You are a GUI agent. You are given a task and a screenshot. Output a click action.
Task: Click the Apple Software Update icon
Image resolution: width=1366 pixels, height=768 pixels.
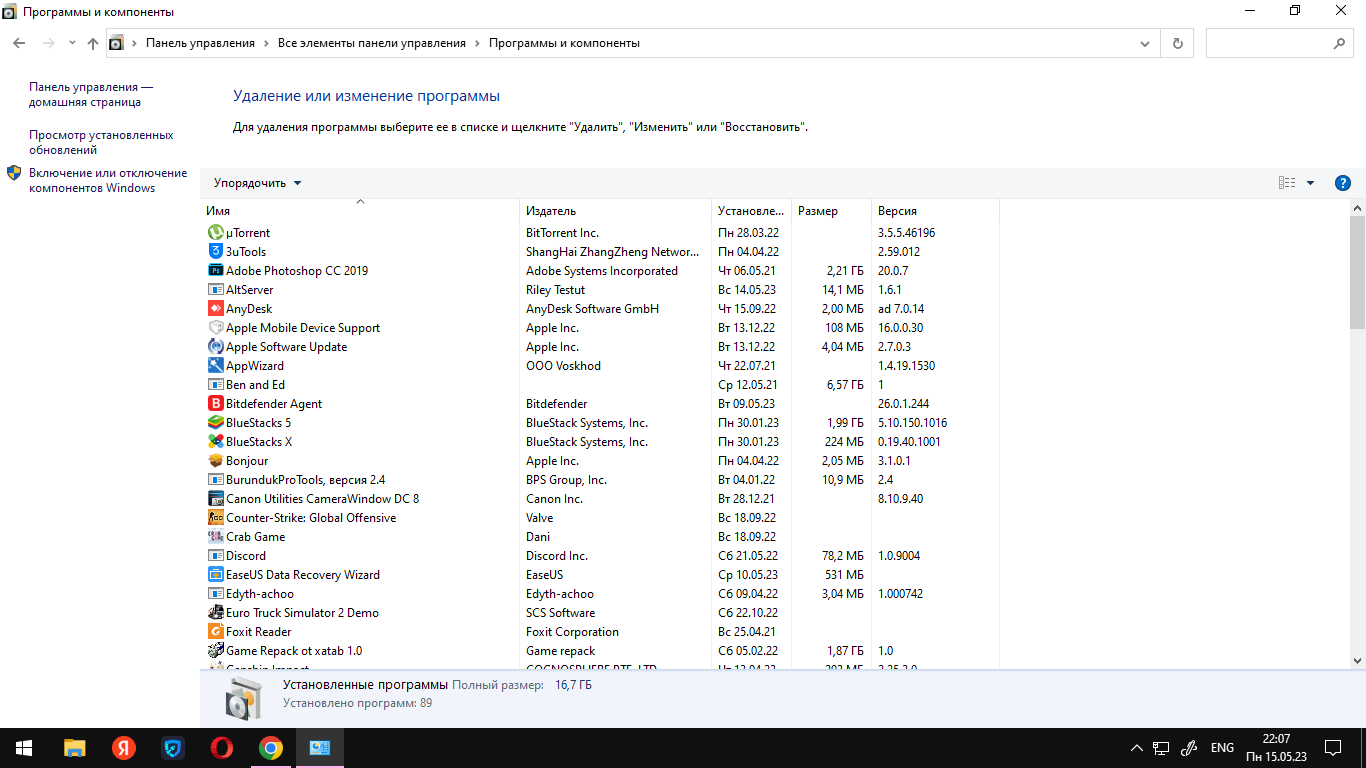coord(216,347)
